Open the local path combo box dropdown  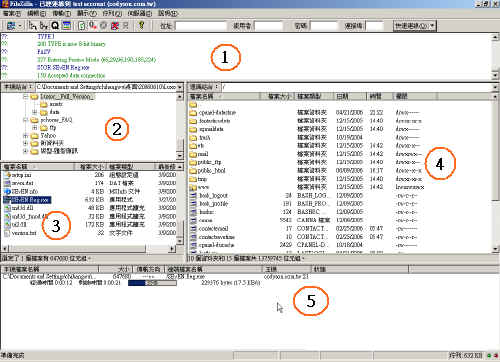pyautogui.click(x=180, y=87)
